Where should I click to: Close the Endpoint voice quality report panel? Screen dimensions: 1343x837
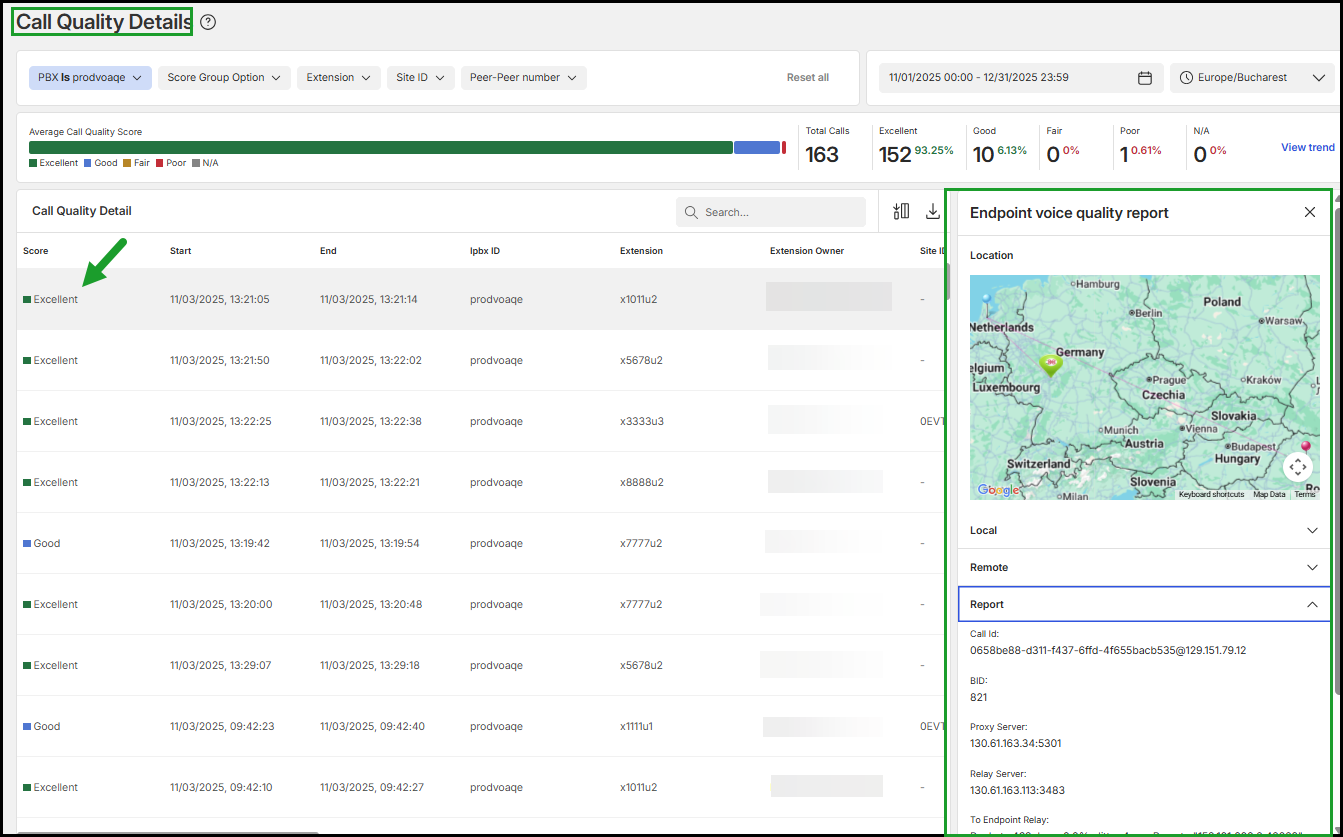(1310, 212)
